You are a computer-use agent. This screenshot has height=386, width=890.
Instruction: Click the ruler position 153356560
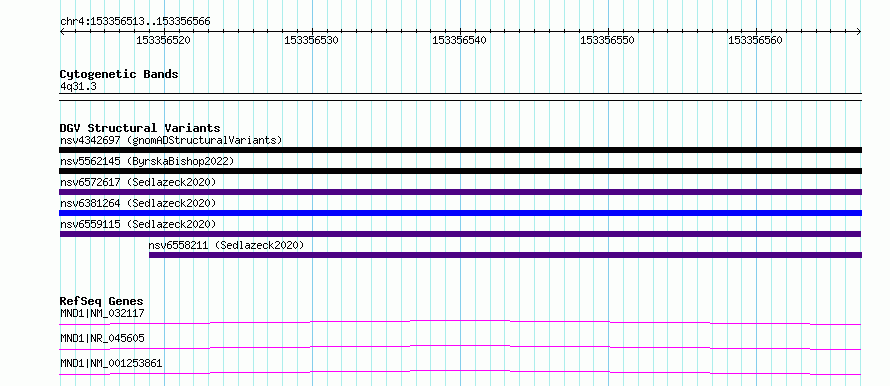(755, 40)
